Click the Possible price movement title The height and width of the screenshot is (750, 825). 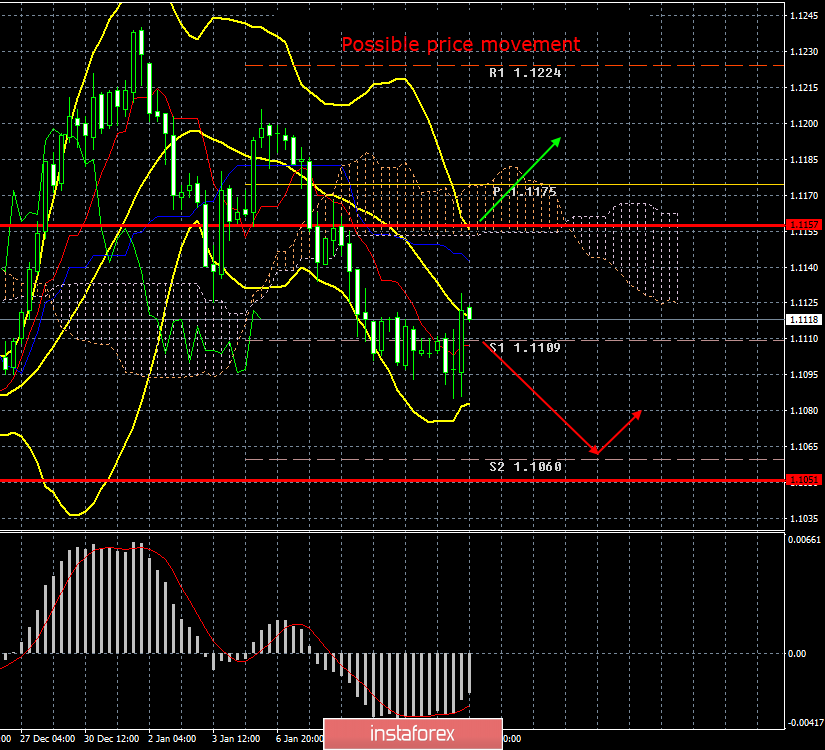click(x=461, y=44)
